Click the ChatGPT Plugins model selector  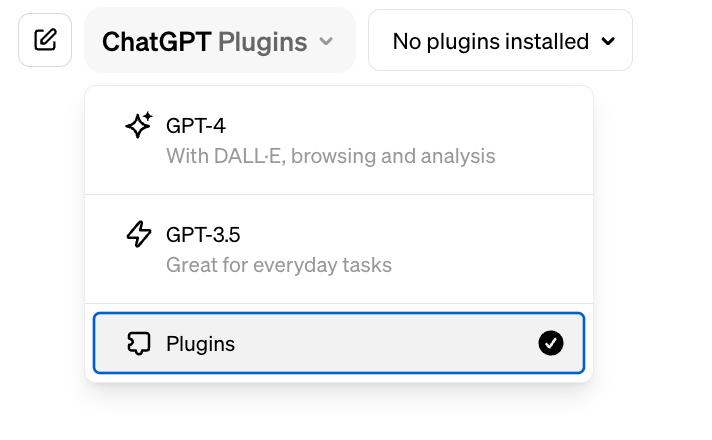tap(219, 41)
